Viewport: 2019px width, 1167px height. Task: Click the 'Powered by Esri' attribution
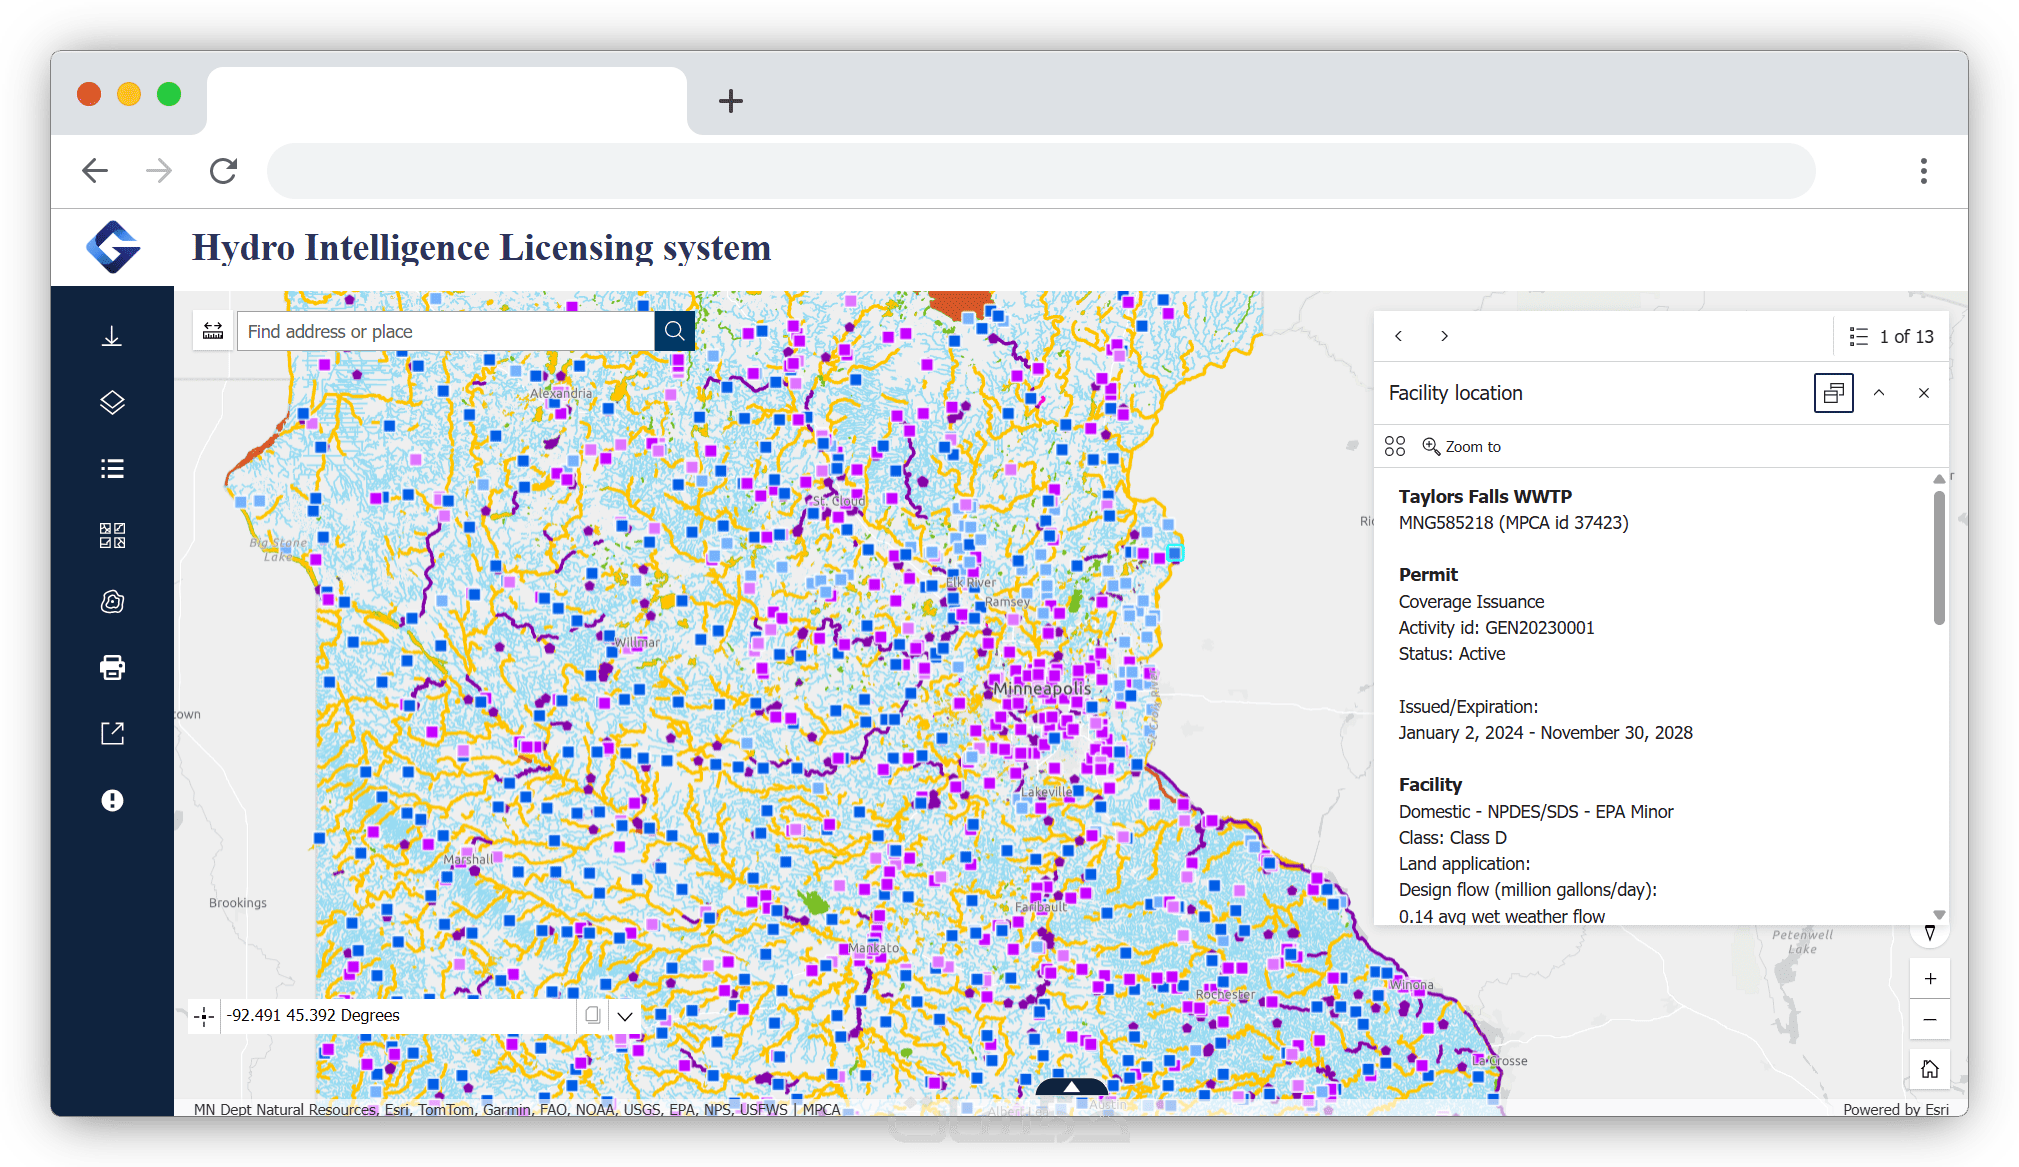tap(1895, 1109)
